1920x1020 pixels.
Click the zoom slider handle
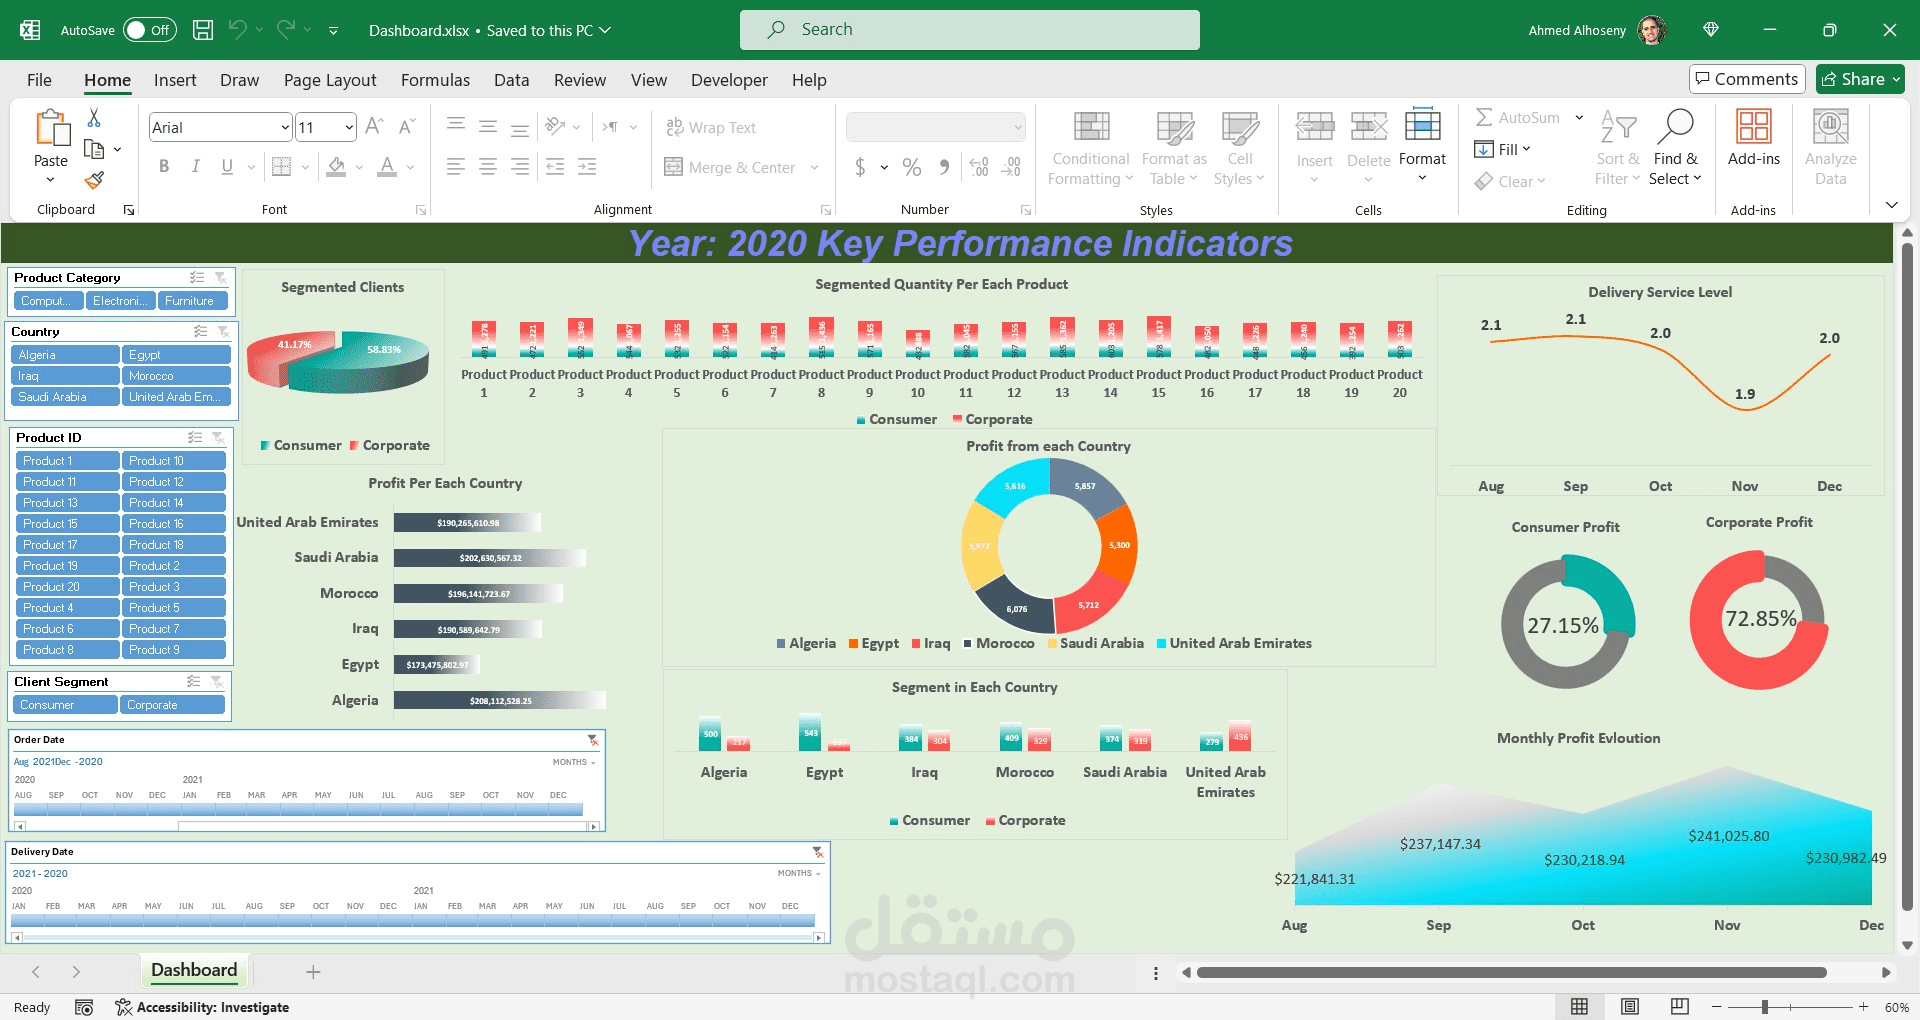(x=1765, y=1007)
